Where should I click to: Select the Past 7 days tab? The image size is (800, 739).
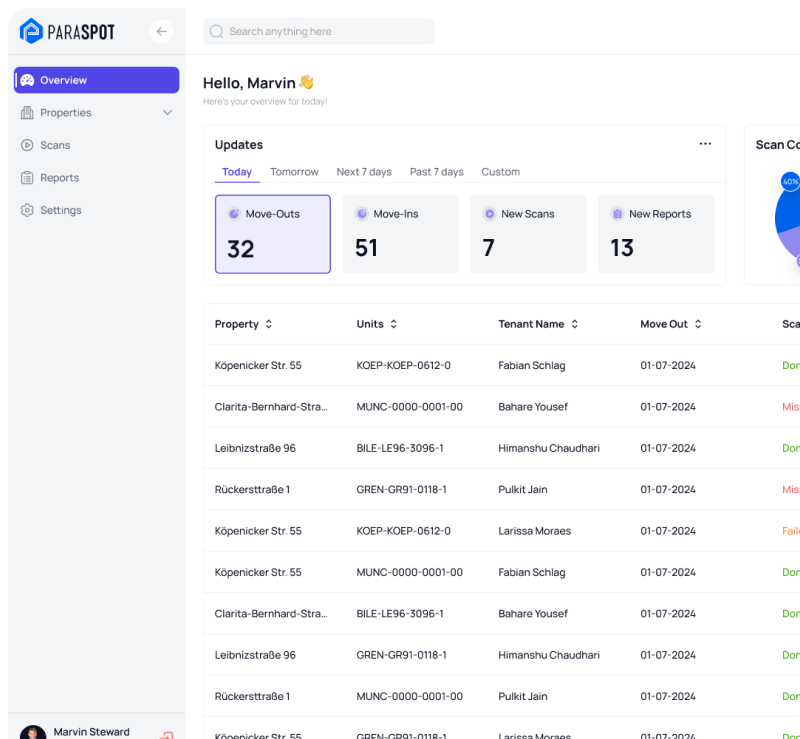pyautogui.click(x=436, y=172)
